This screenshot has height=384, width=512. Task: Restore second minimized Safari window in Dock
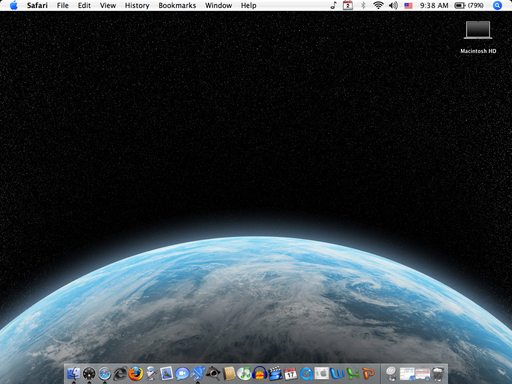423,373
